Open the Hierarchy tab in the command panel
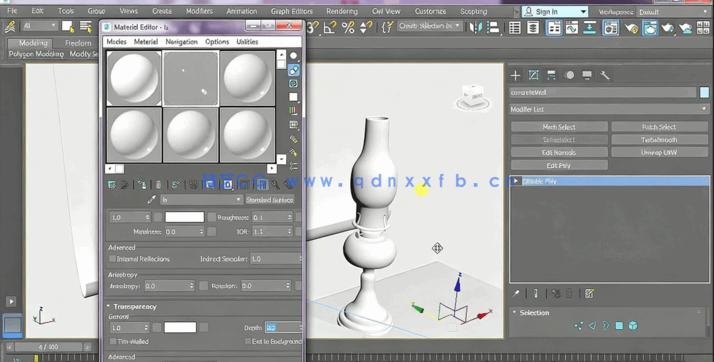Screen dimensions: 714x362 point(551,75)
